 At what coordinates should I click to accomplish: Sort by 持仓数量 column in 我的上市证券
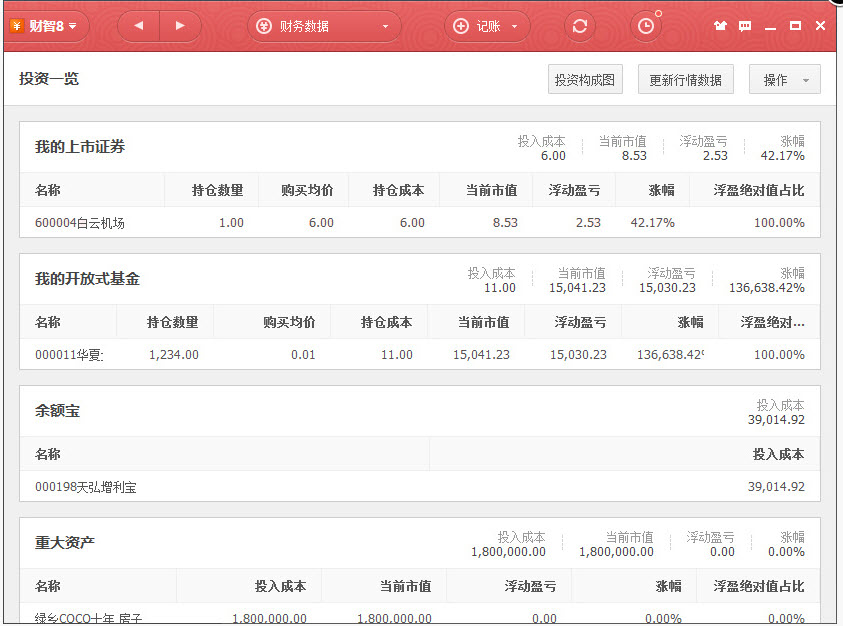[218, 190]
